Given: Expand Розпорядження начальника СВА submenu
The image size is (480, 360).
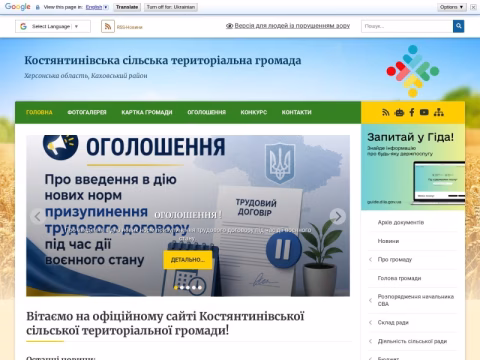Looking at the screenshot, I should tap(370, 300).
